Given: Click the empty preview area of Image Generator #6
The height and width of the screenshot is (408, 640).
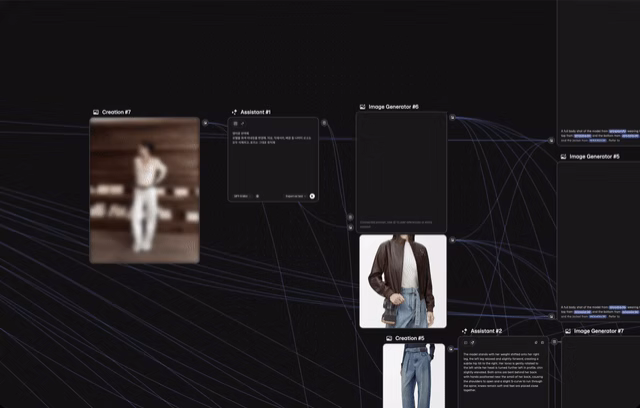Looking at the screenshot, I should point(401,165).
